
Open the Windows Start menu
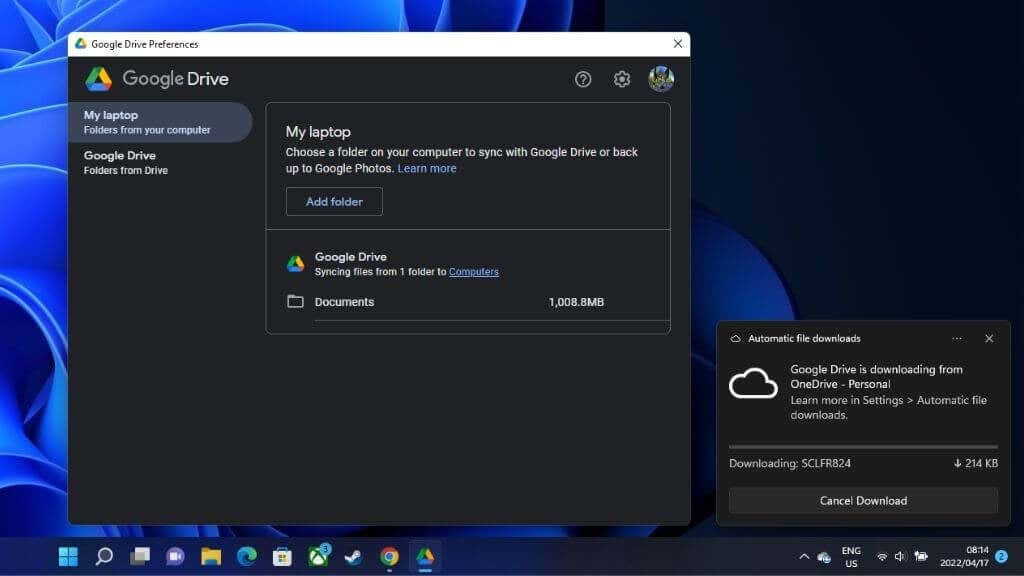(x=68, y=556)
